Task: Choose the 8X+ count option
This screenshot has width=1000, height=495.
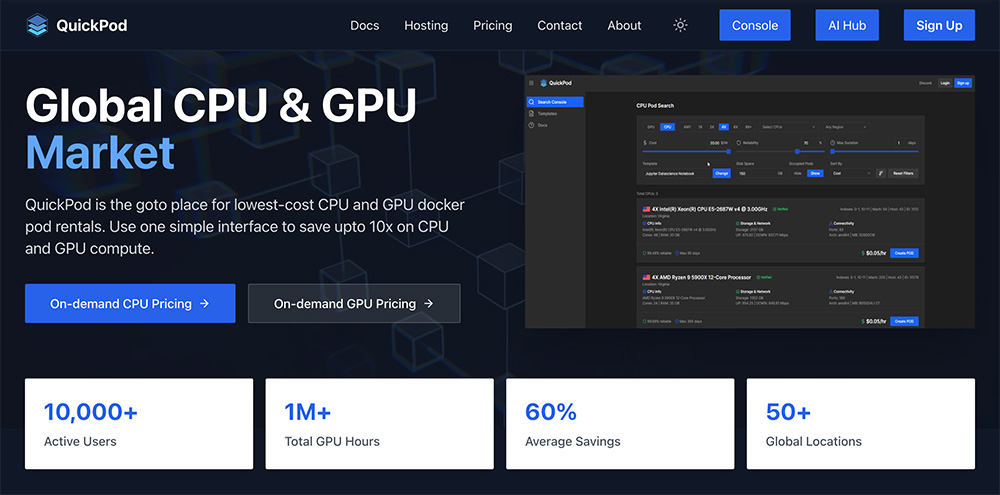Action: click(x=748, y=127)
